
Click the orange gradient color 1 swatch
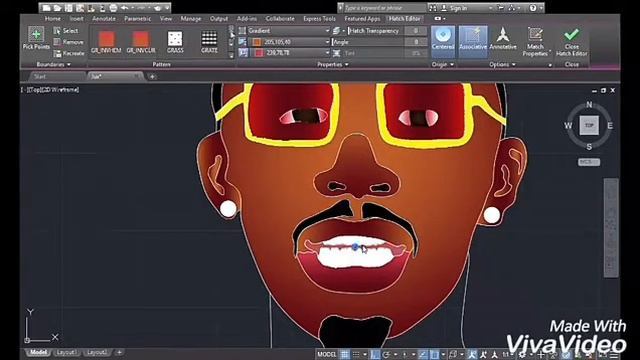[x=257, y=42]
